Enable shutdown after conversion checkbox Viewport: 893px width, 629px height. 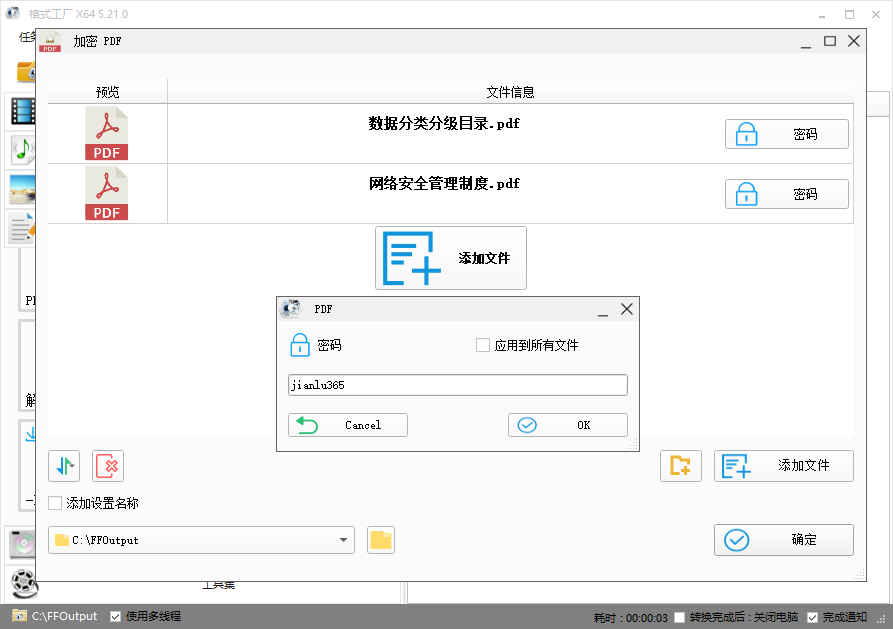tap(679, 616)
